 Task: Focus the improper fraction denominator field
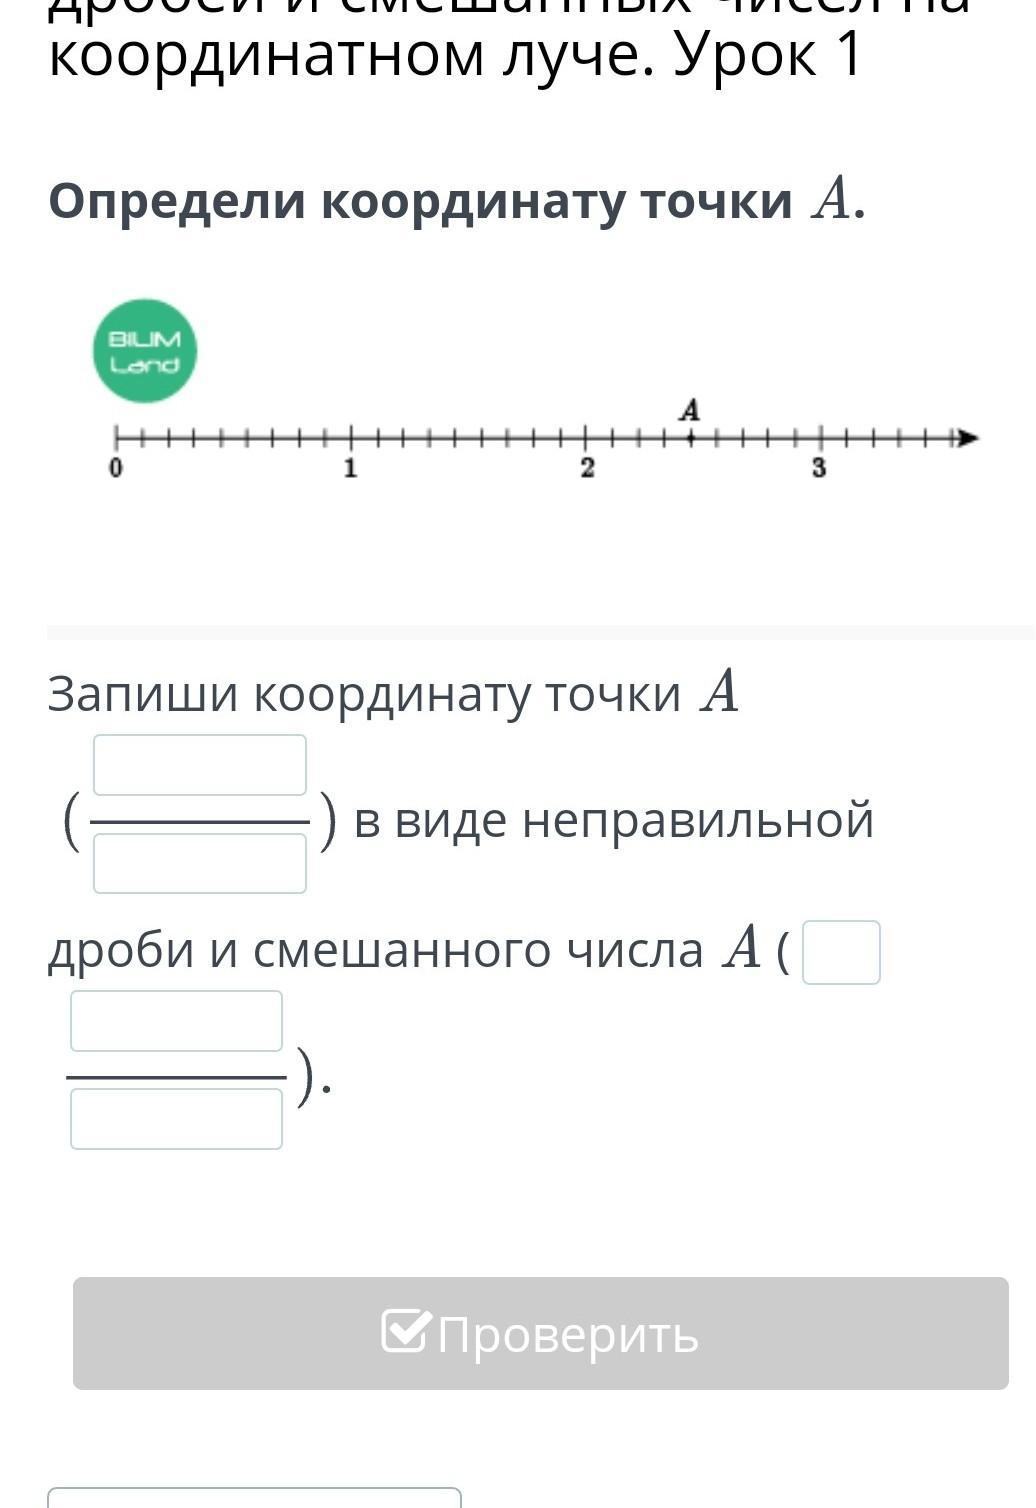click(x=200, y=863)
